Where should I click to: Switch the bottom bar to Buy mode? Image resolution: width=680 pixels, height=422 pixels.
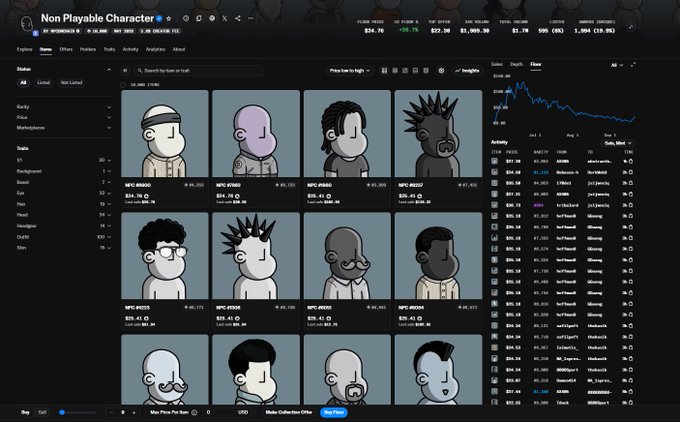coord(25,412)
